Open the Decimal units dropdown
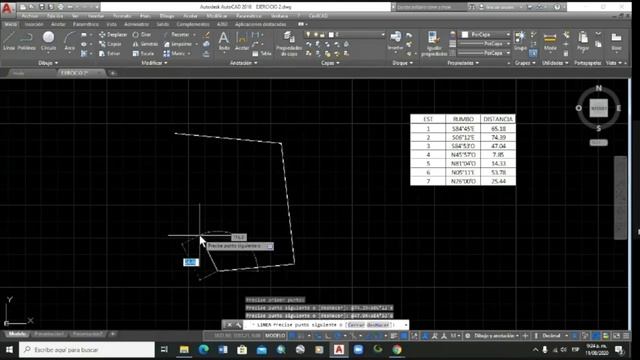The width and height of the screenshot is (640, 360). pyautogui.click(x=555, y=336)
